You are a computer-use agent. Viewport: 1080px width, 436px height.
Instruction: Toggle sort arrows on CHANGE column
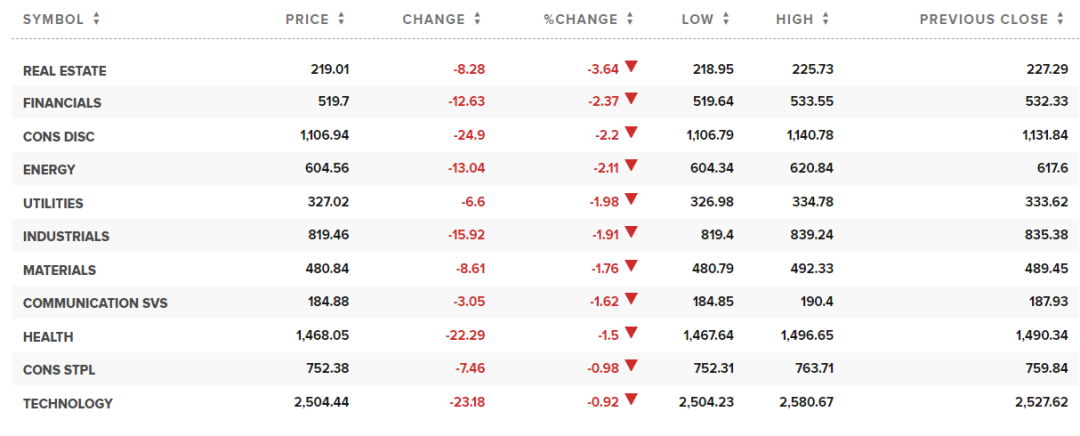(x=477, y=19)
